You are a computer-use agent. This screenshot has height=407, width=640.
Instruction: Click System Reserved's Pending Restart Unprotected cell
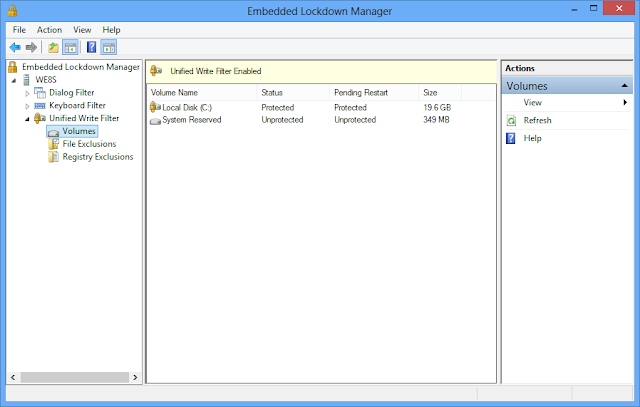355,120
